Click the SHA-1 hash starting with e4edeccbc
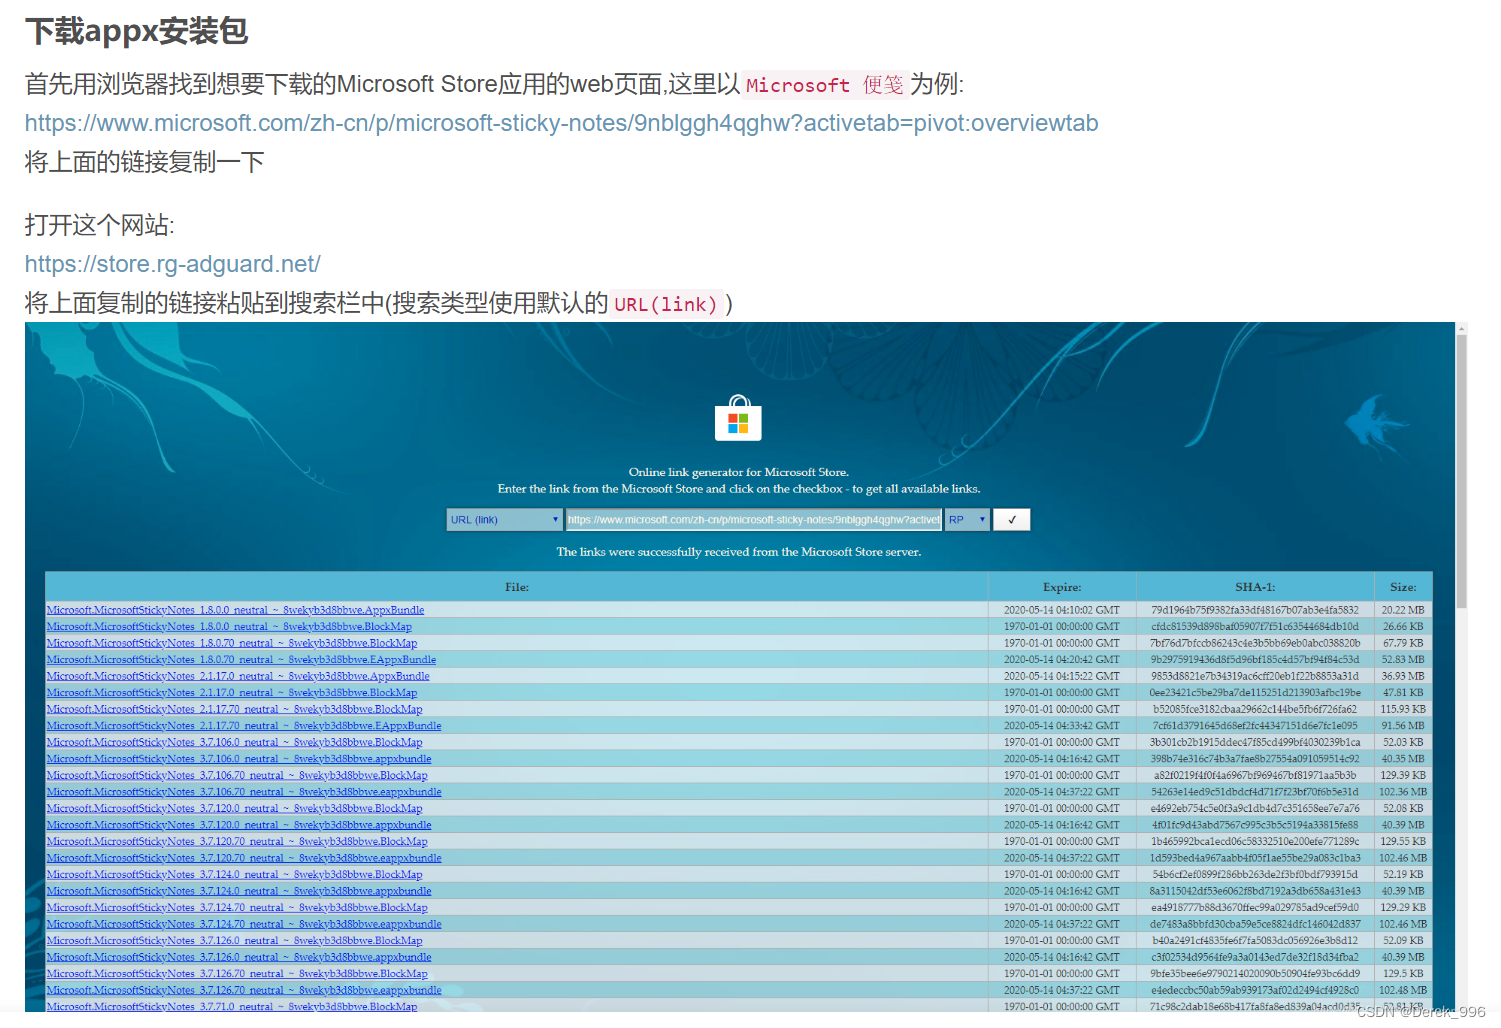1501x1028 pixels. pos(1255,990)
